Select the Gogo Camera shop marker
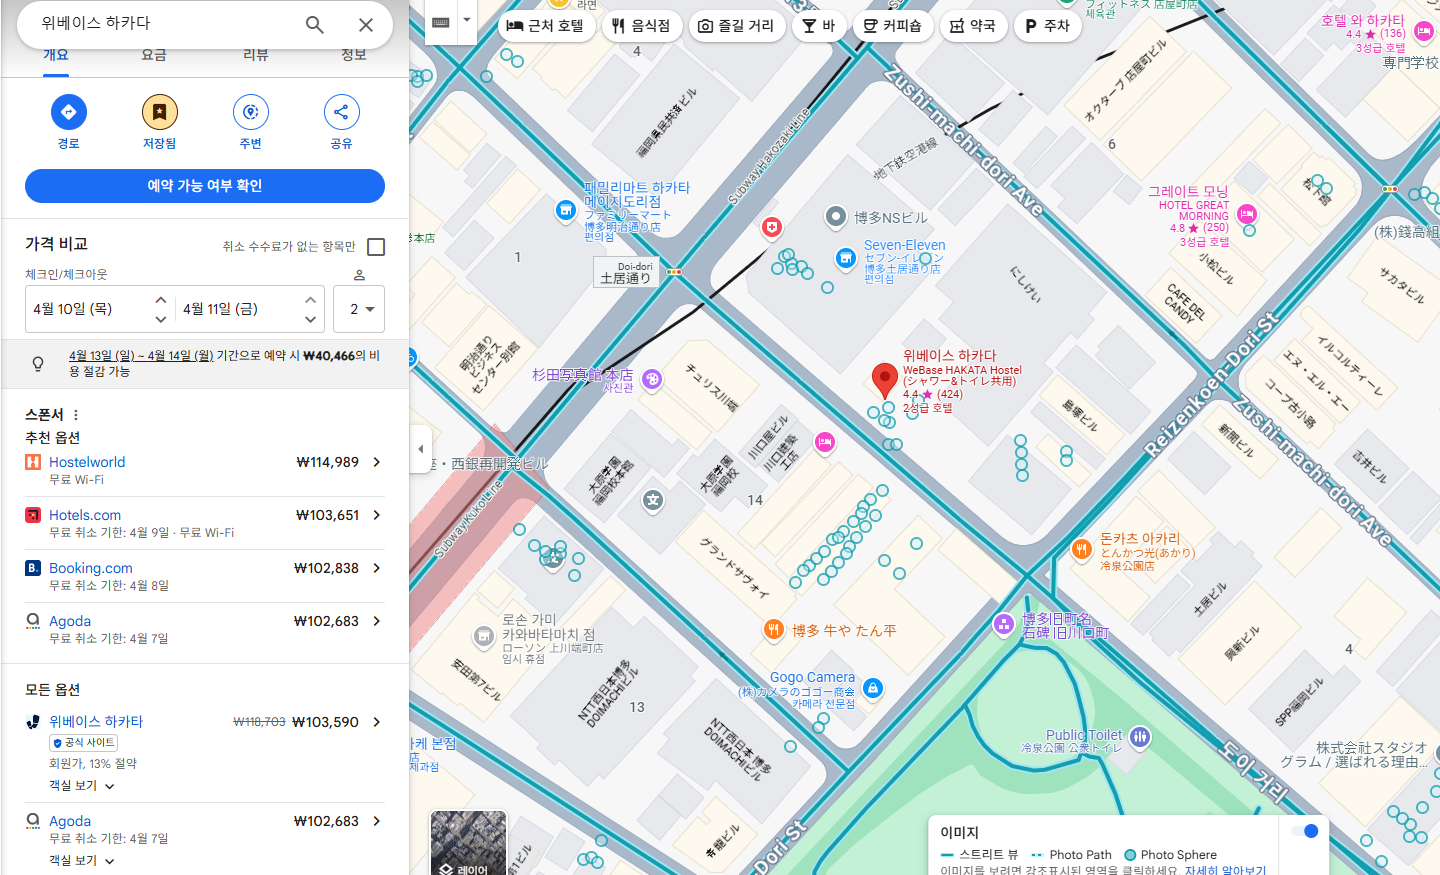Viewport: 1440px width, 875px height. click(x=873, y=688)
